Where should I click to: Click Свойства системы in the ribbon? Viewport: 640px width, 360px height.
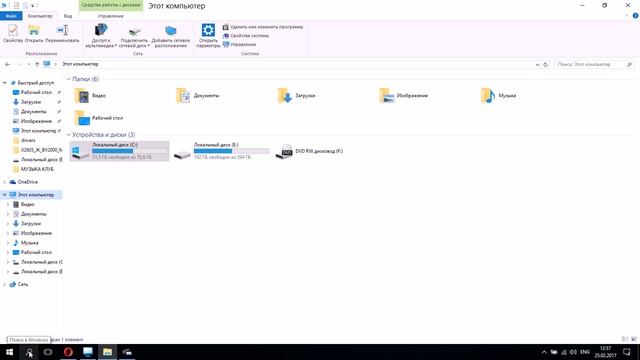click(x=246, y=36)
